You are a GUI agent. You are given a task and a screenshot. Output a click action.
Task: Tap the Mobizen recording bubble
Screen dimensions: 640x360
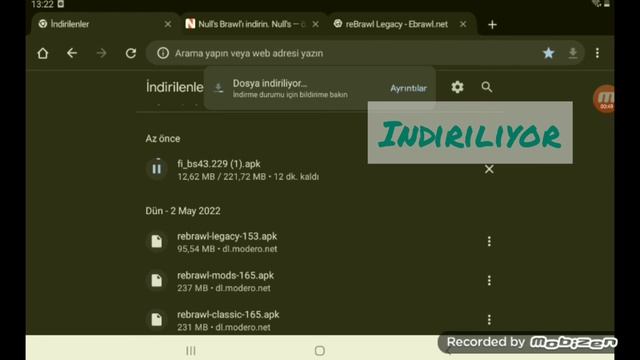point(604,99)
